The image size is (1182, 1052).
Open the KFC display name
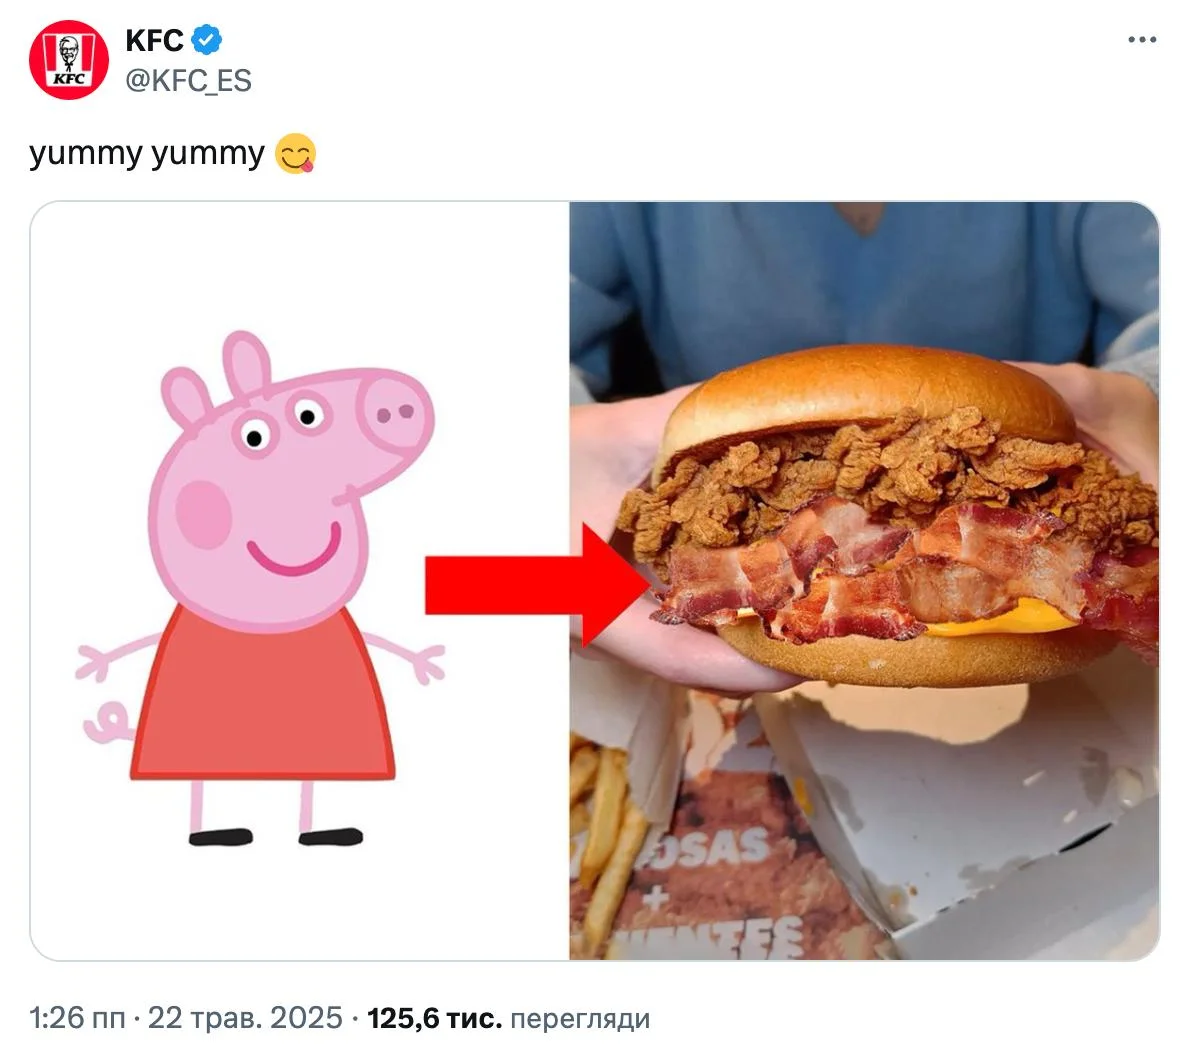coord(155,41)
